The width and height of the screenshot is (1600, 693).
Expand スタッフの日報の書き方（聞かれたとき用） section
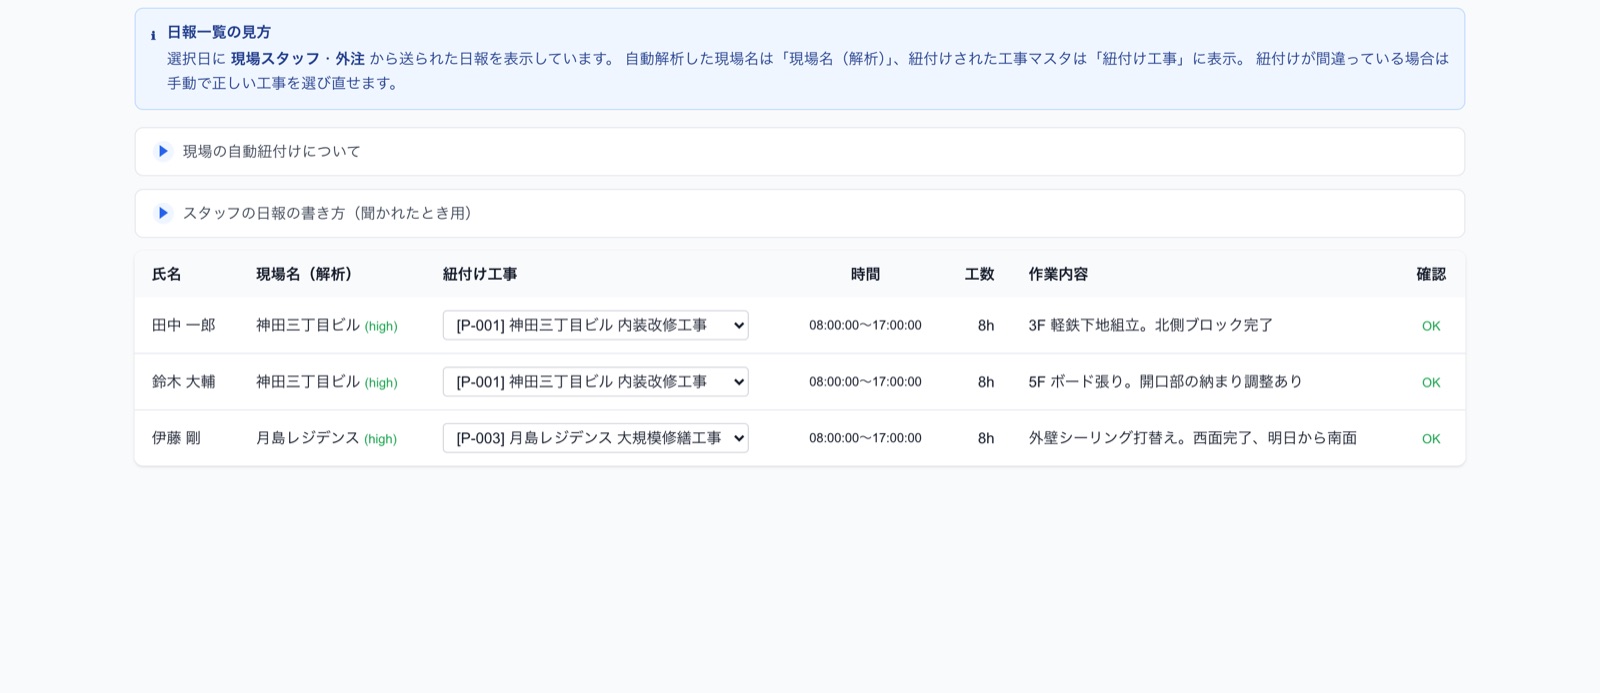coord(800,213)
